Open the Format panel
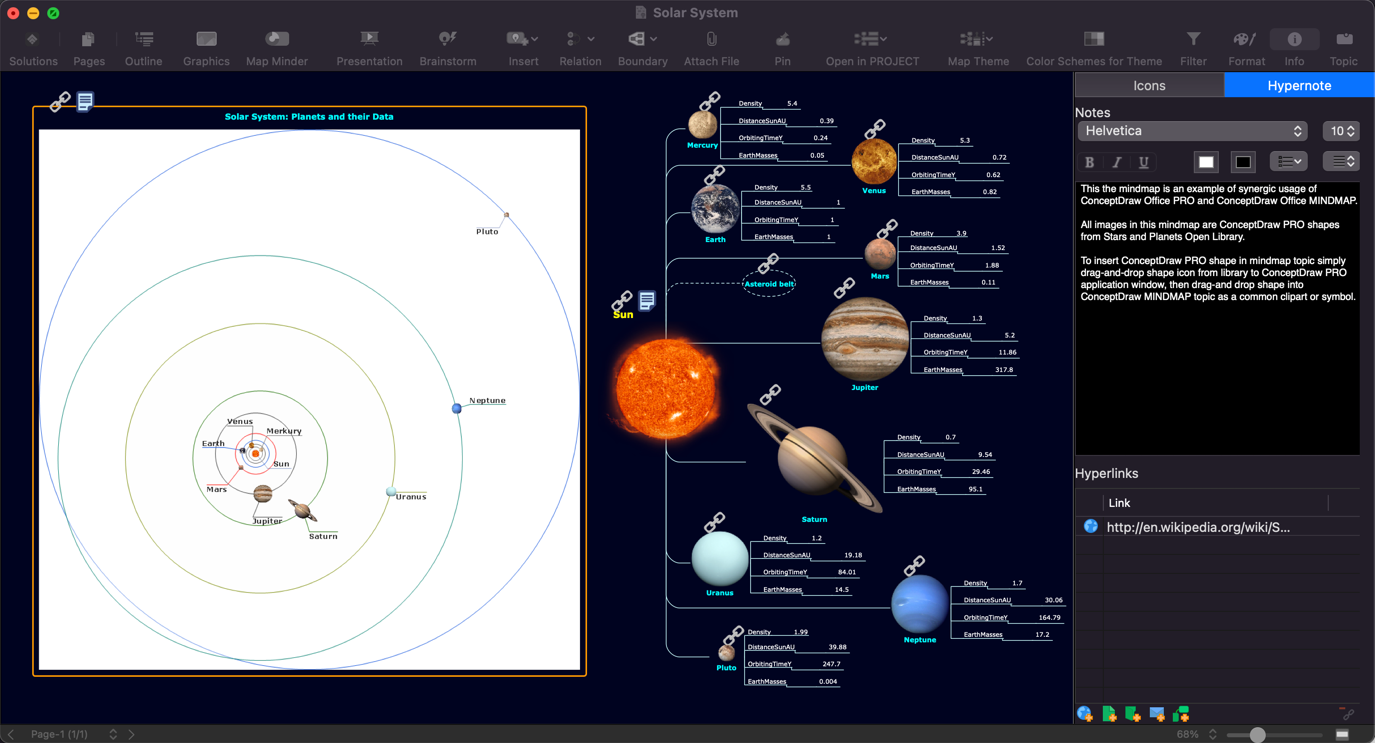Screen dimensions: 1375x743 [1246, 48]
